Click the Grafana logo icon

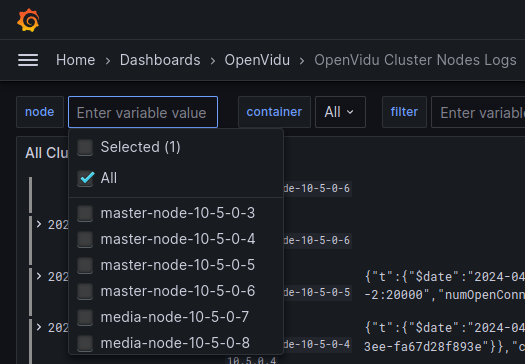click(28, 20)
